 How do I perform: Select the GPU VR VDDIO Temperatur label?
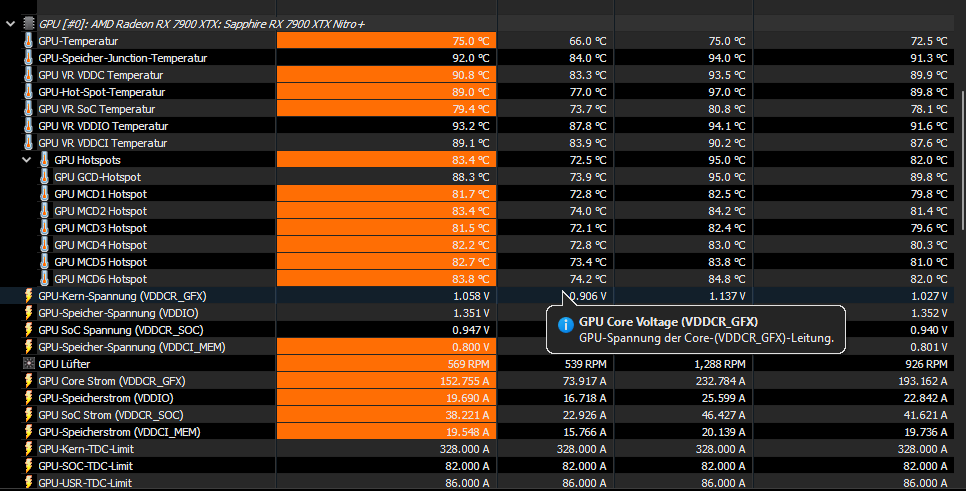pyautogui.click(x=103, y=126)
